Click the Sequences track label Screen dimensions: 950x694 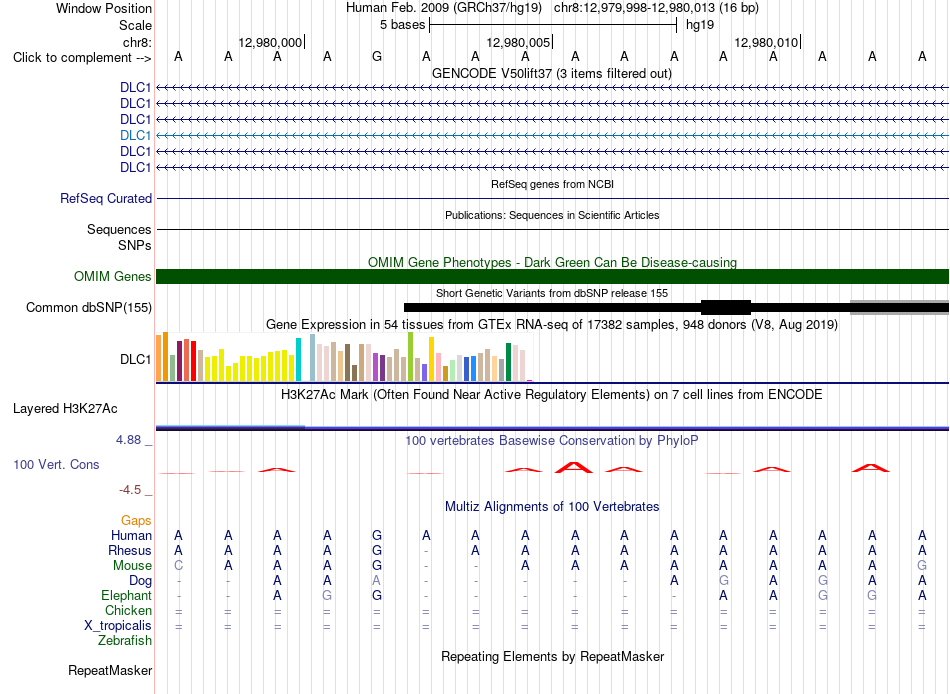coord(119,229)
